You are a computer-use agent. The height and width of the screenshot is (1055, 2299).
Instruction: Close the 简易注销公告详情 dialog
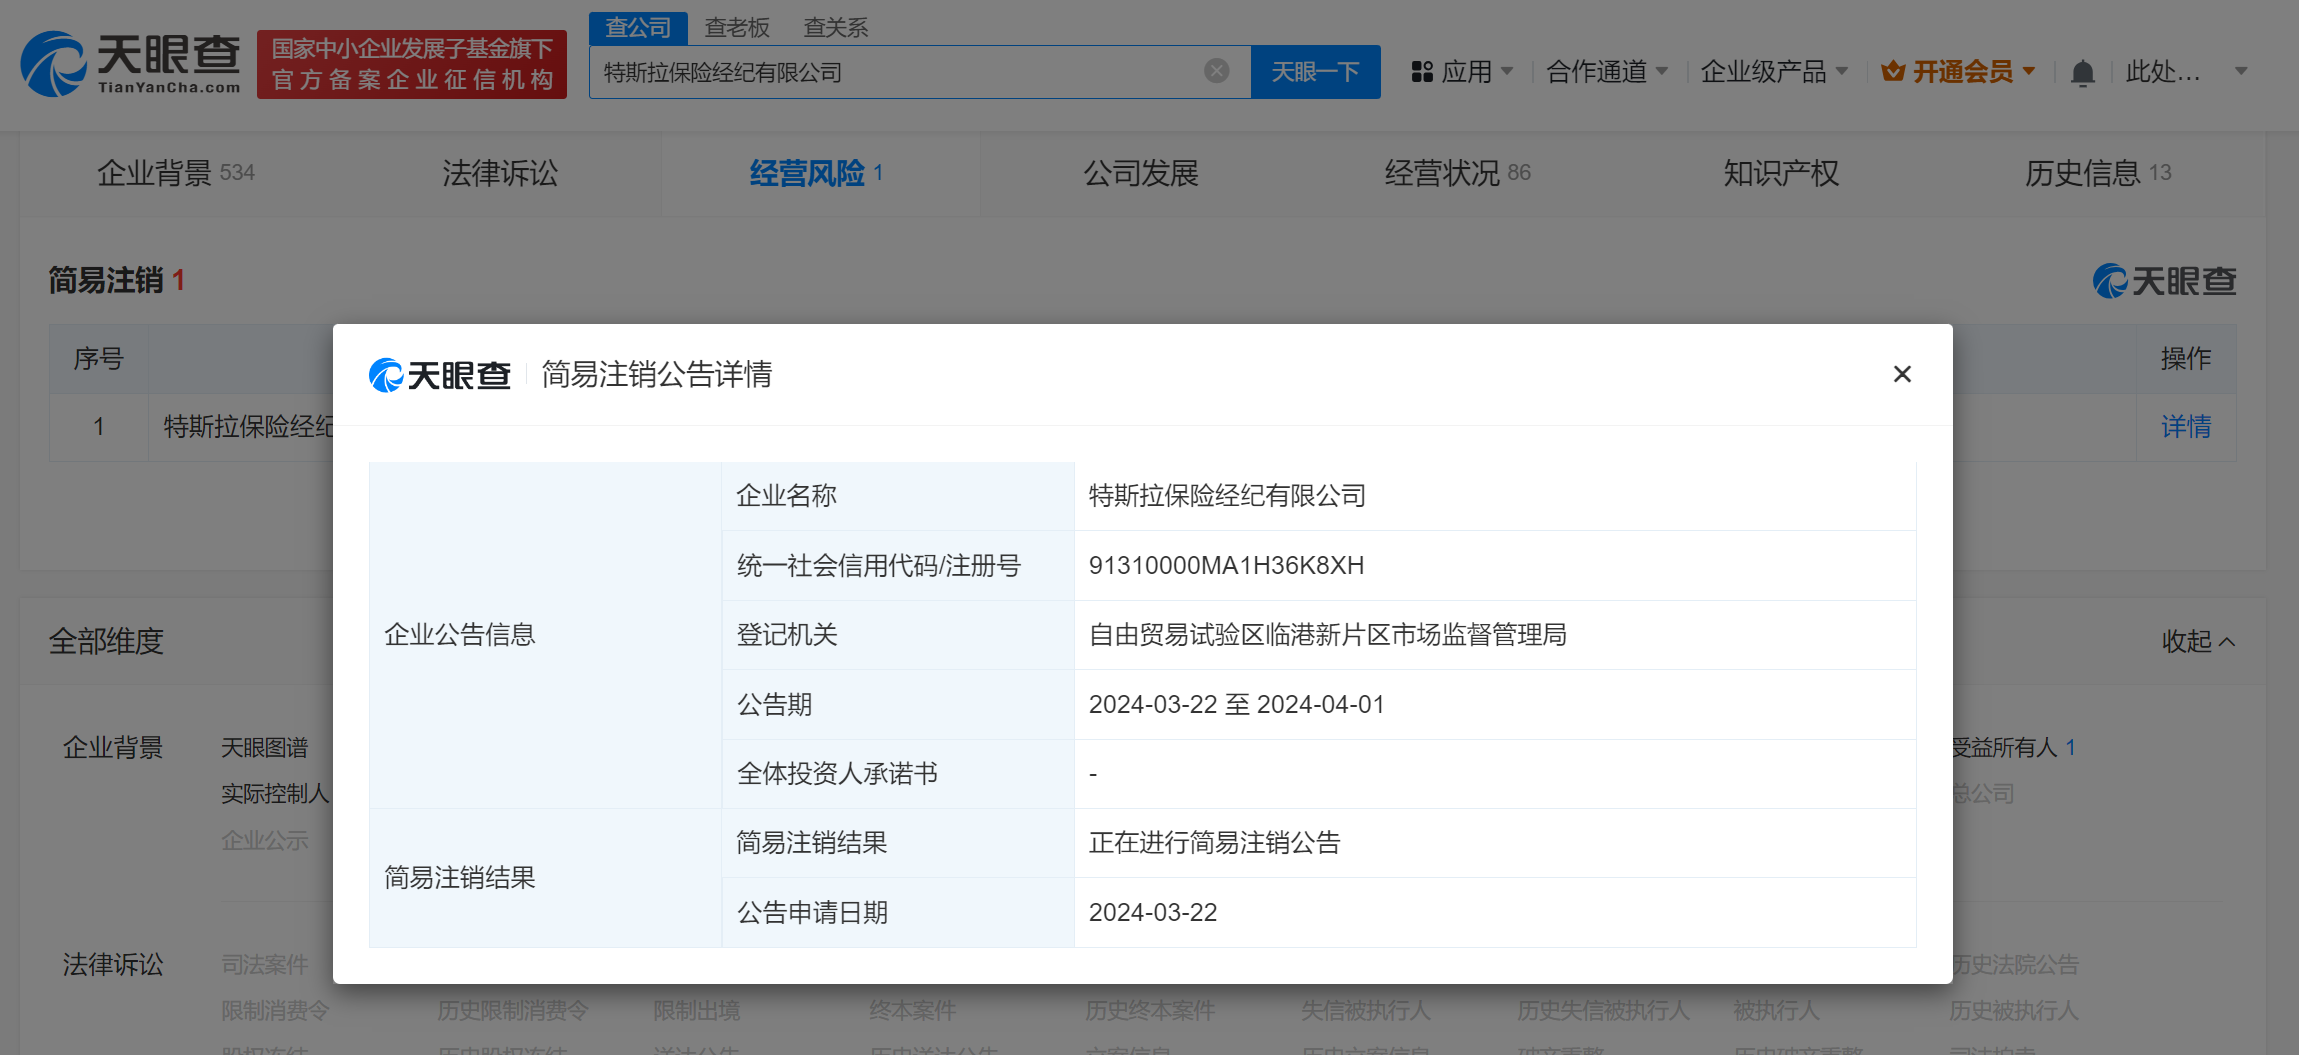coord(1901,374)
